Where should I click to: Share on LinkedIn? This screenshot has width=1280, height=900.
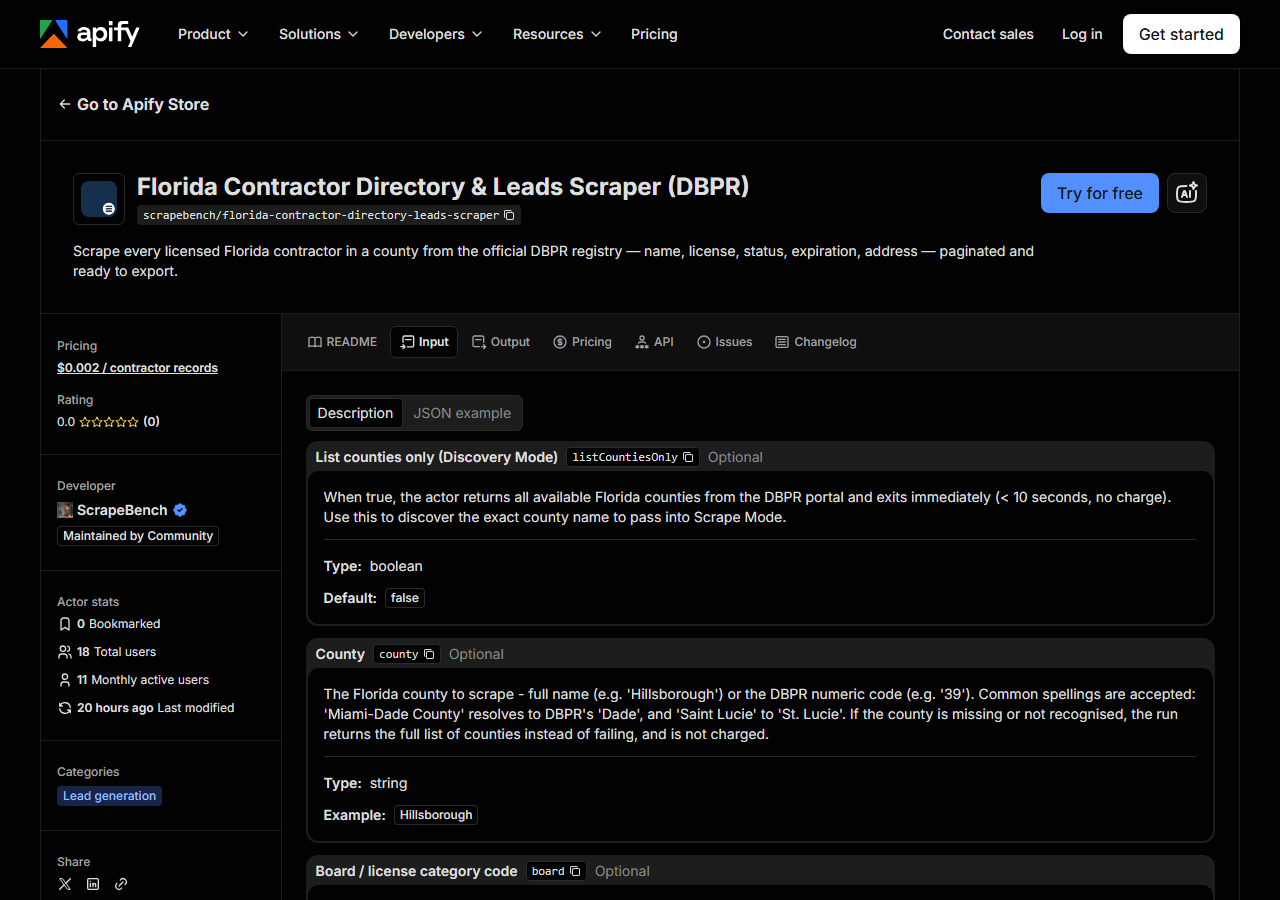tap(93, 884)
